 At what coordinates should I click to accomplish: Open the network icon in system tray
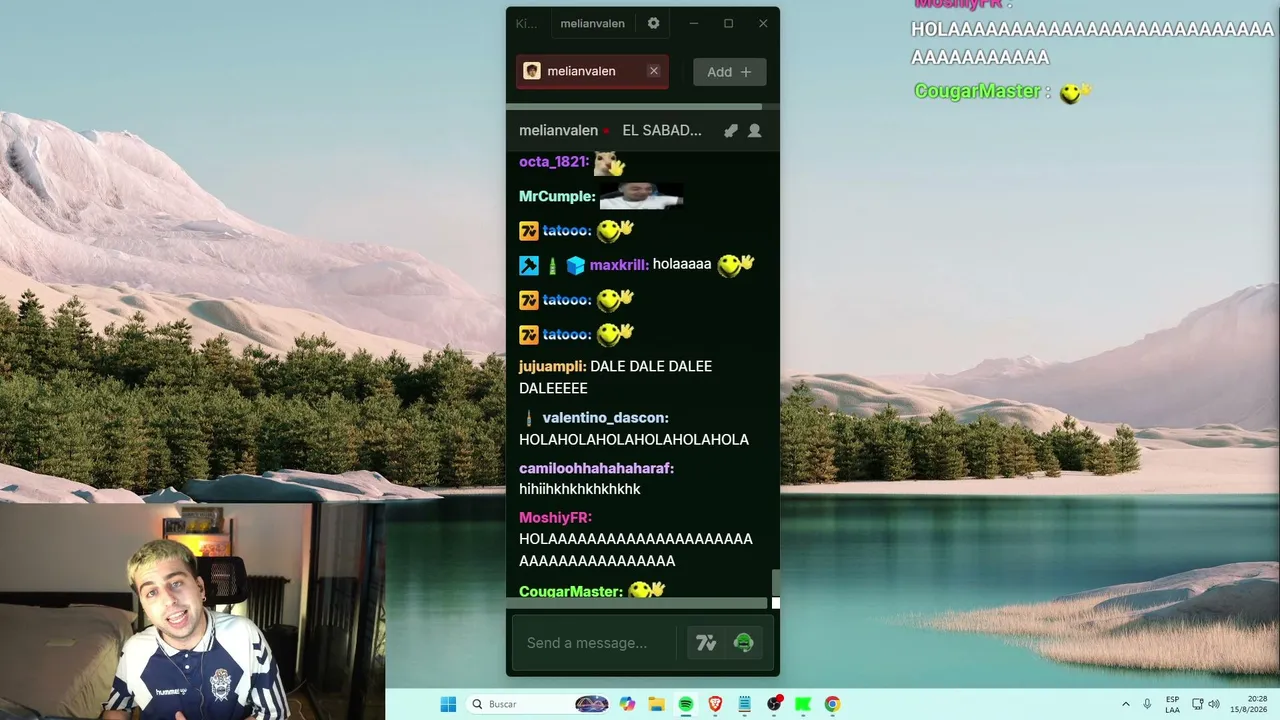click(x=1198, y=704)
